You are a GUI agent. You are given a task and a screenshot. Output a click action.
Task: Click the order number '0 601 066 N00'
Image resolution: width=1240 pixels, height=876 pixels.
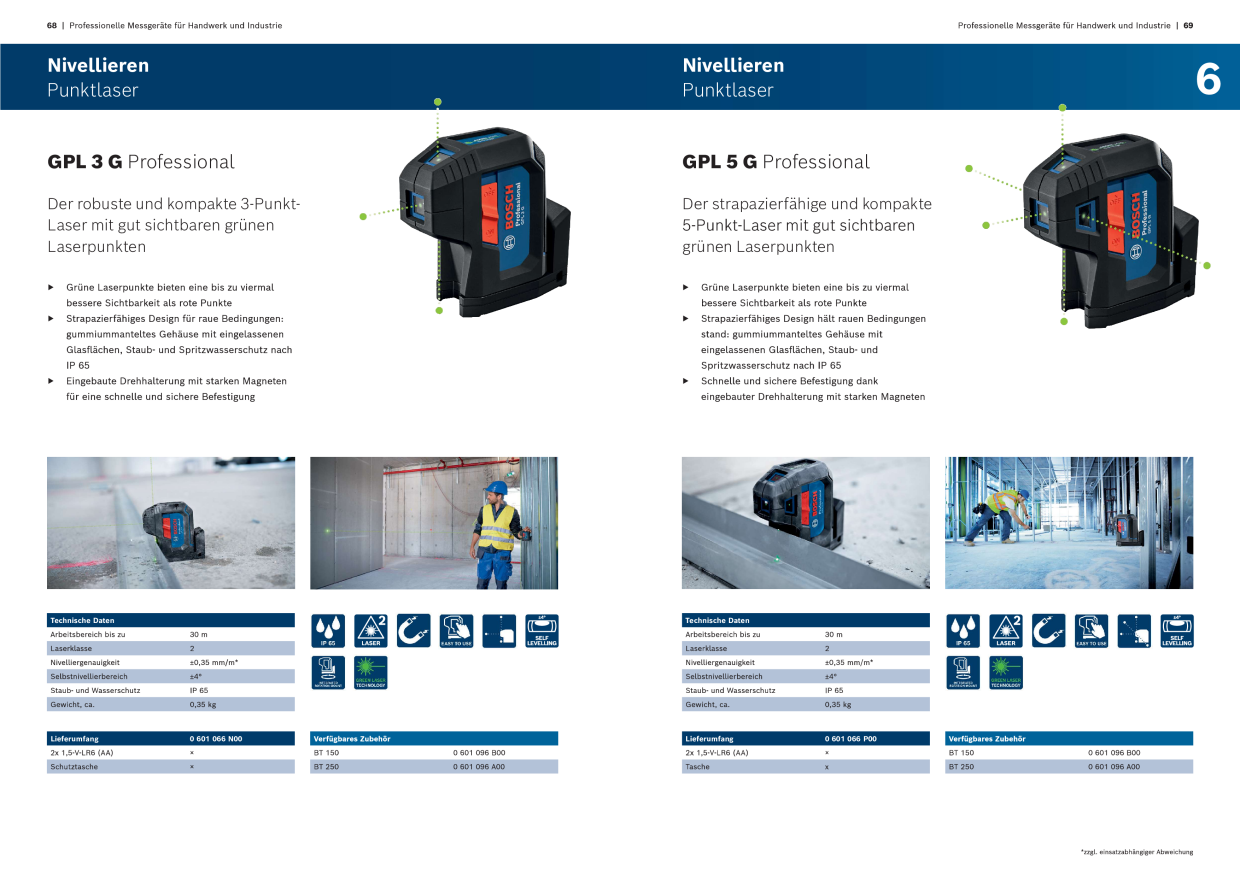point(216,739)
